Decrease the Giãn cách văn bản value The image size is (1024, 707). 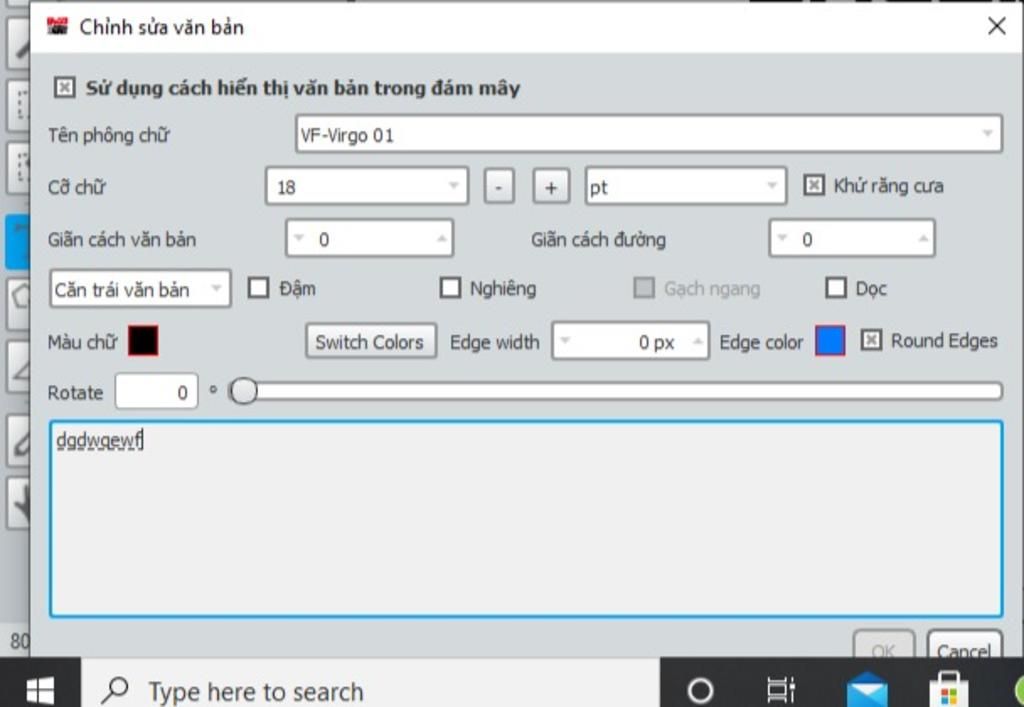pyautogui.click(x=298, y=238)
